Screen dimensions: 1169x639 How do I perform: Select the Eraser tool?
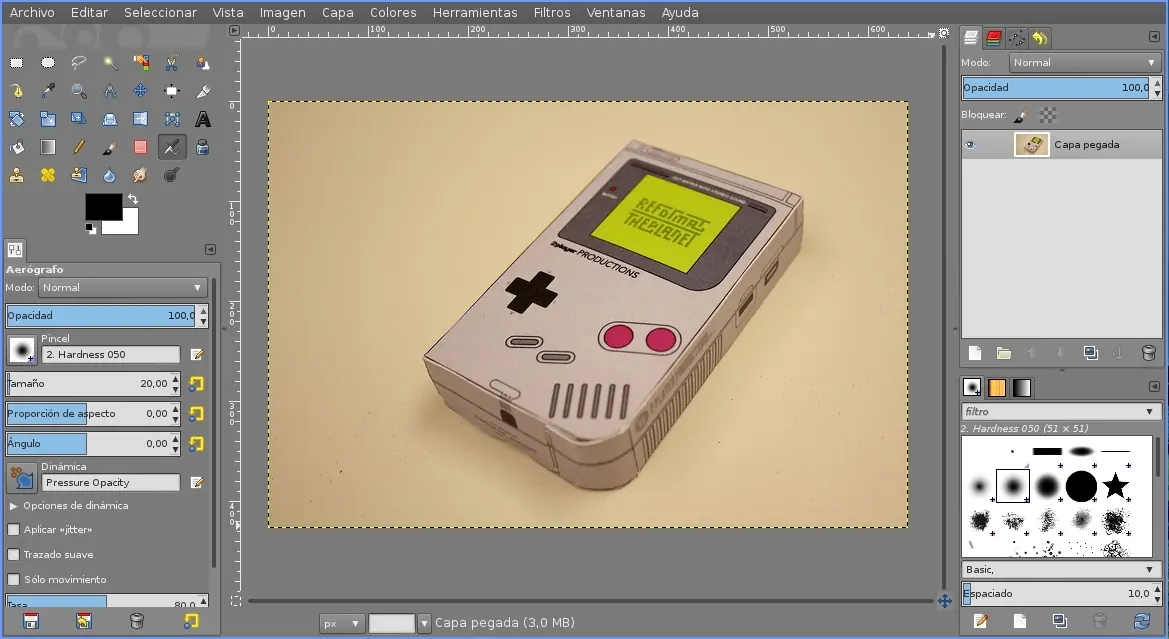click(140, 147)
